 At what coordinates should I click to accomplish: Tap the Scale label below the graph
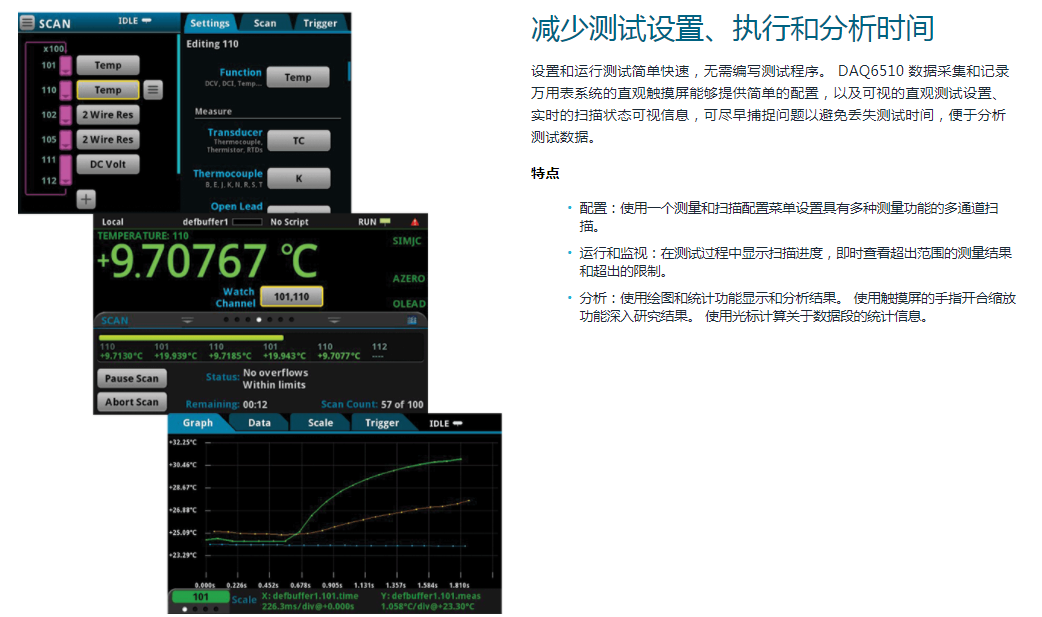tap(244, 600)
